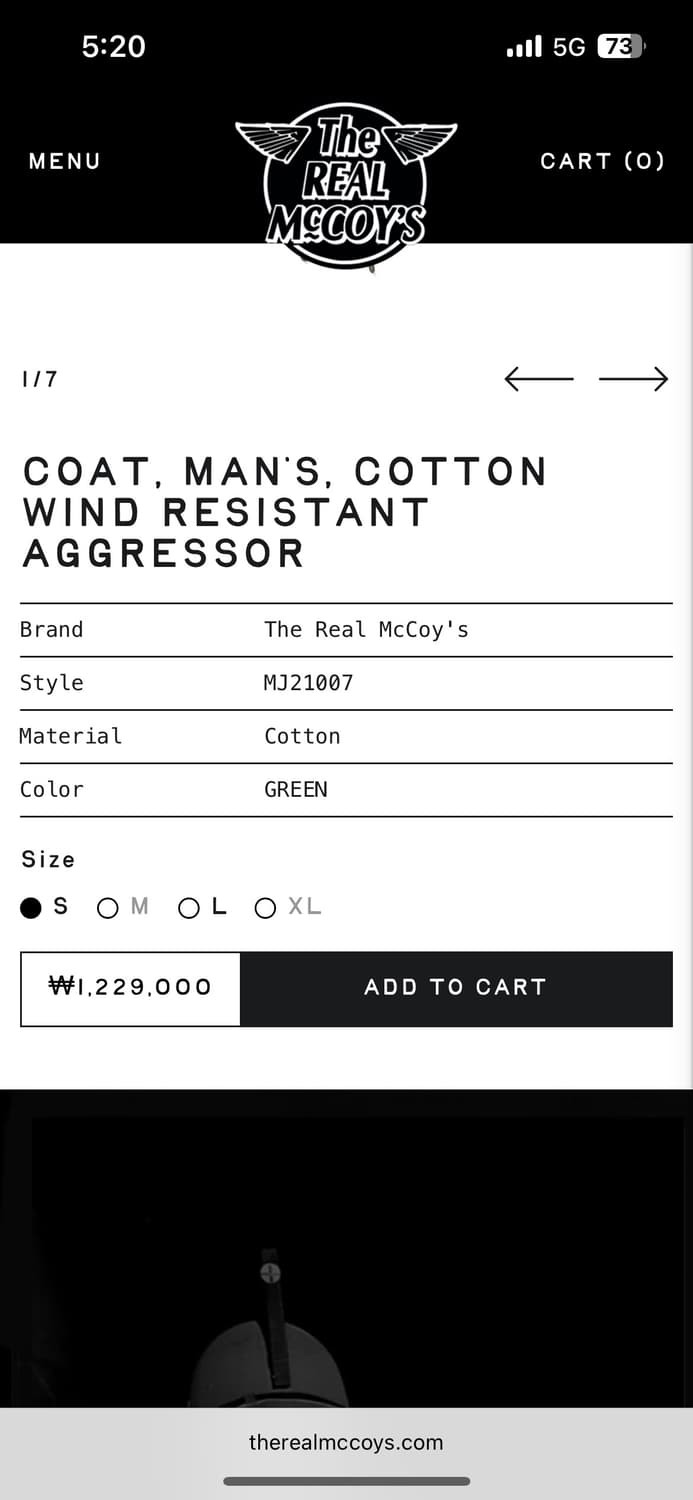The width and height of the screenshot is (693, 1500).
Task: Open the CART (0) link
Action: (602, 161)
